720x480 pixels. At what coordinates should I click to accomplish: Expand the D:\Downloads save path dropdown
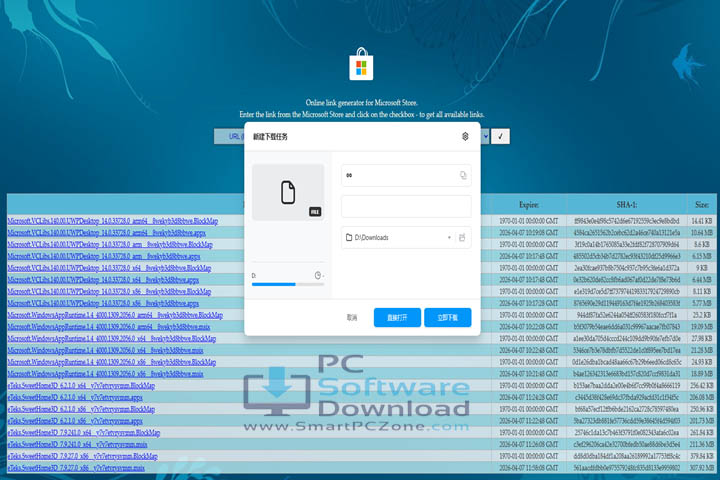(449, 237)
